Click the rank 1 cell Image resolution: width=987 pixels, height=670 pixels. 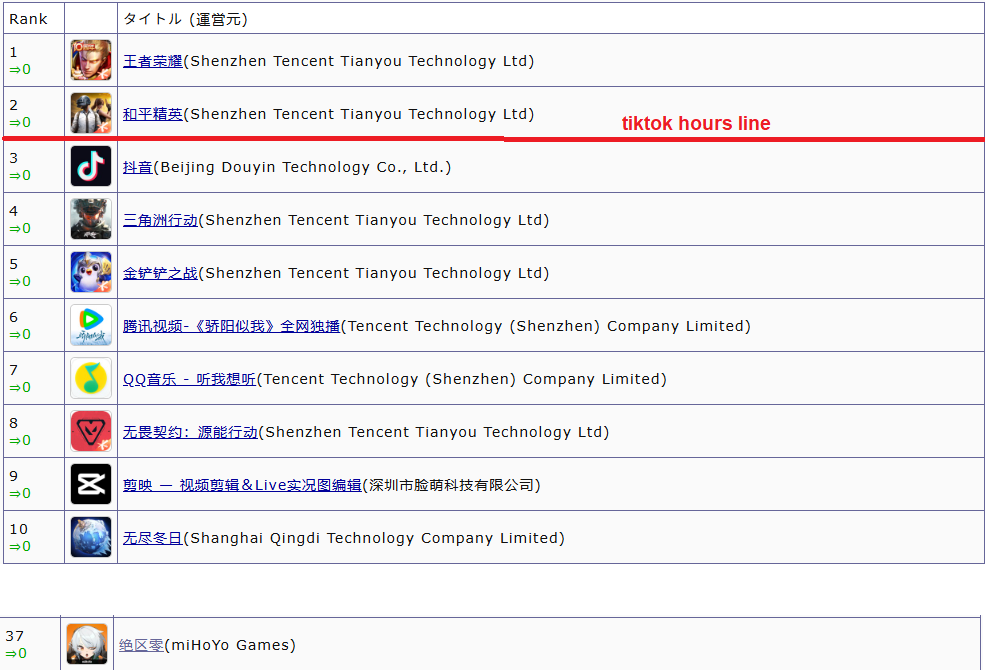pyautogui.click(x=34, y=60)
